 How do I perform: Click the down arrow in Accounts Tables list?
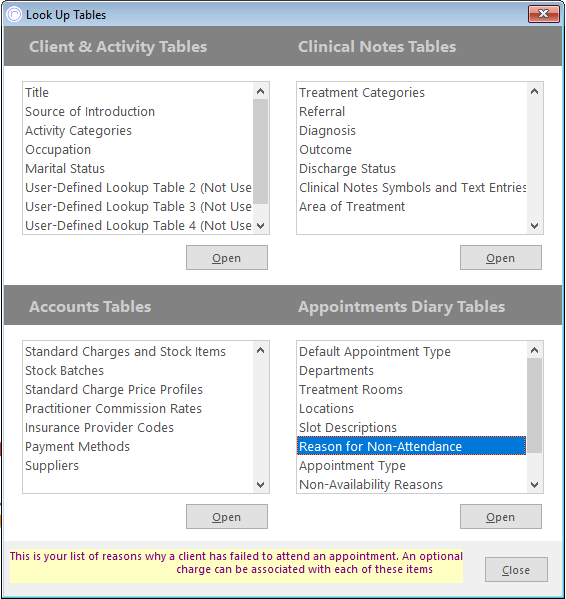point(260,485)
